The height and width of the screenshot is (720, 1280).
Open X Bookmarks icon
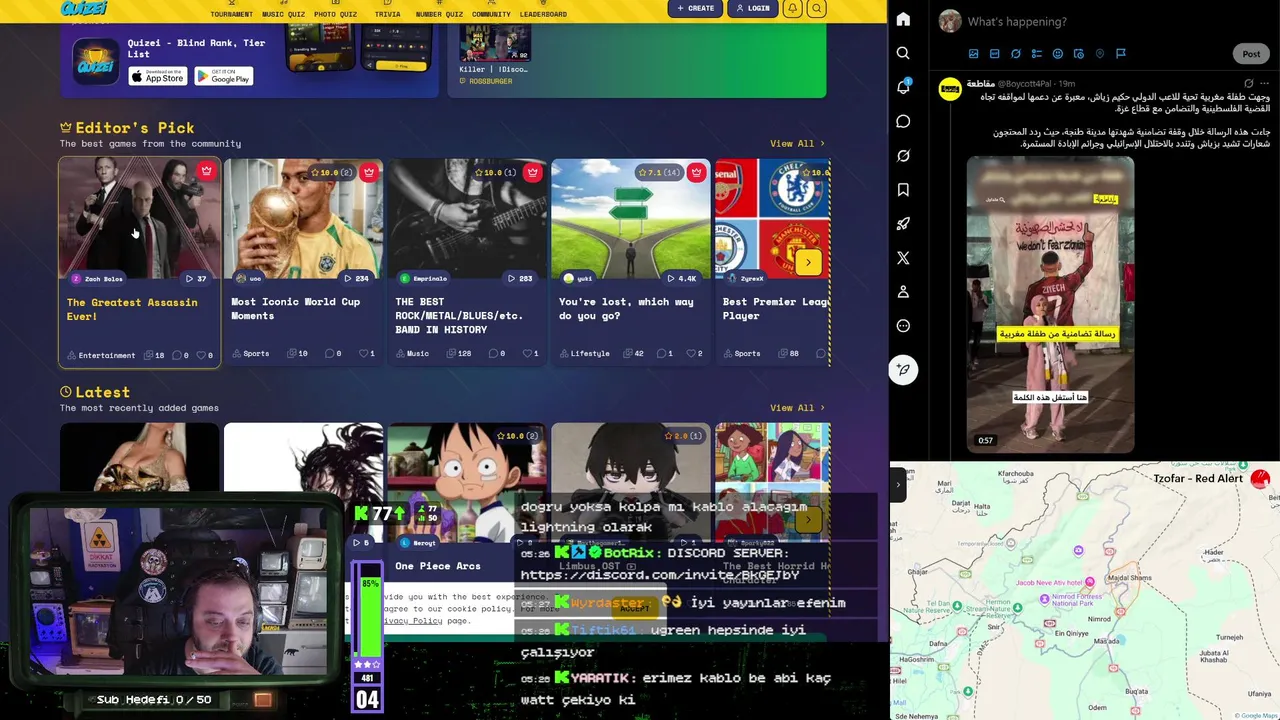[903, 189]
